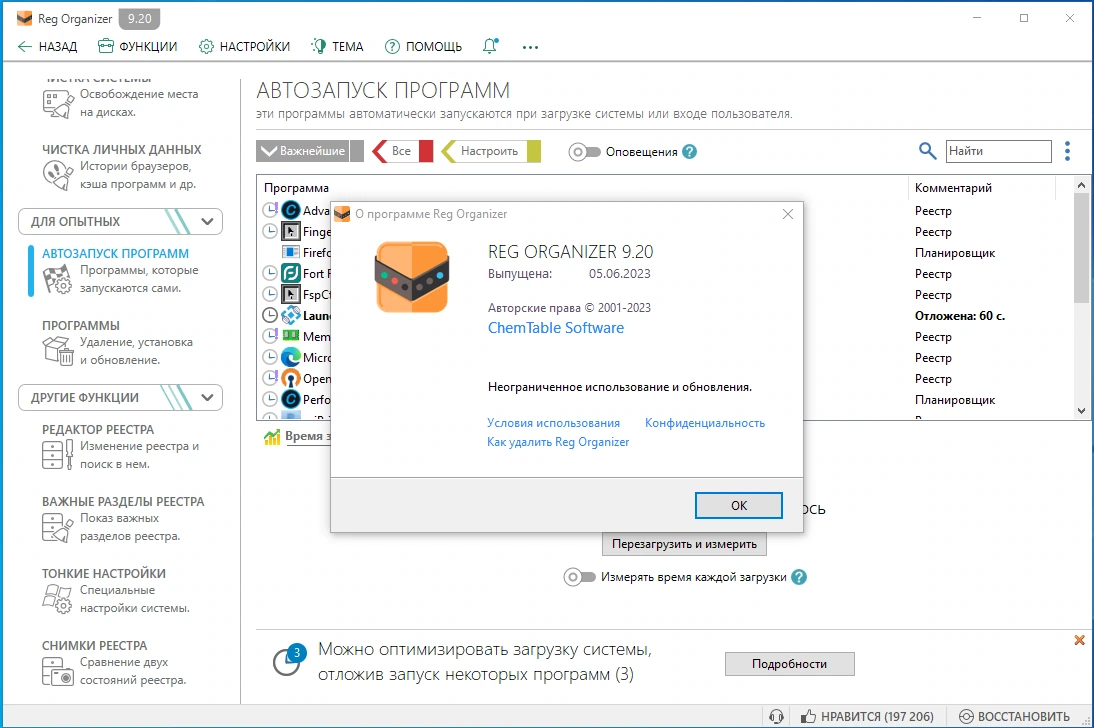
Task: Click 'Освобождение места на дисках' sidebar text
Action: pos(139,103)
